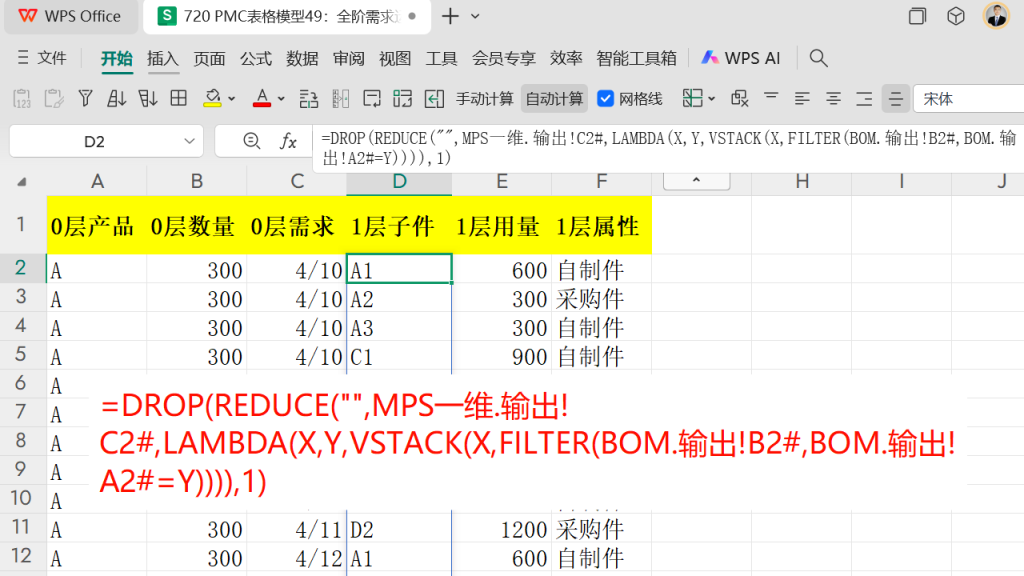
Task: Click the green left-arrow panel icon
Action: coord(434,99)
